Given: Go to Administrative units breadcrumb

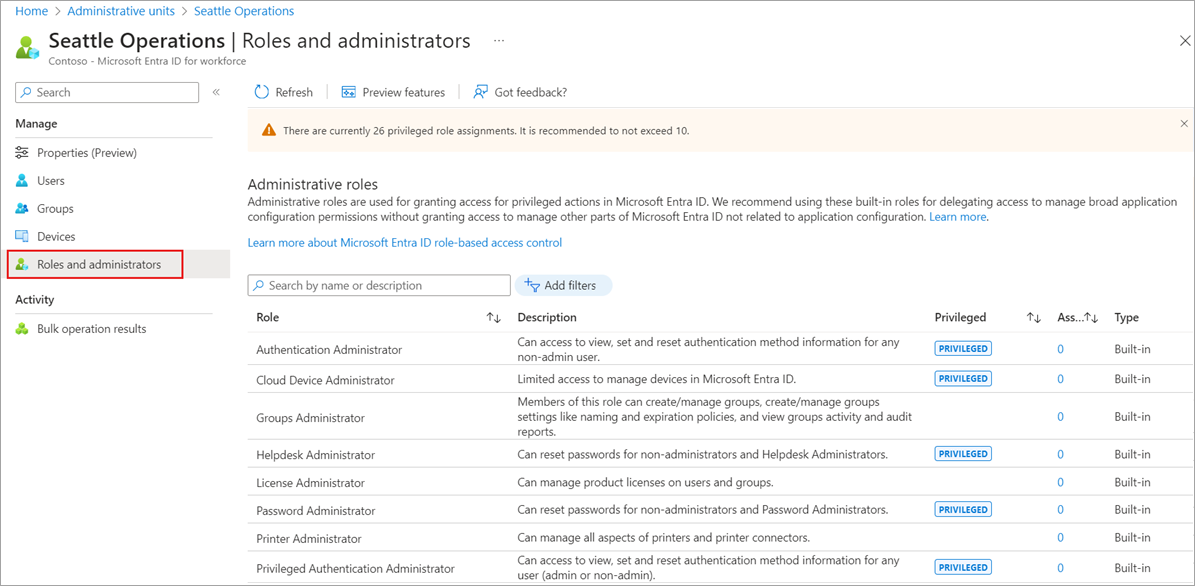Looking at the screenshot, I should pos(121,11).
